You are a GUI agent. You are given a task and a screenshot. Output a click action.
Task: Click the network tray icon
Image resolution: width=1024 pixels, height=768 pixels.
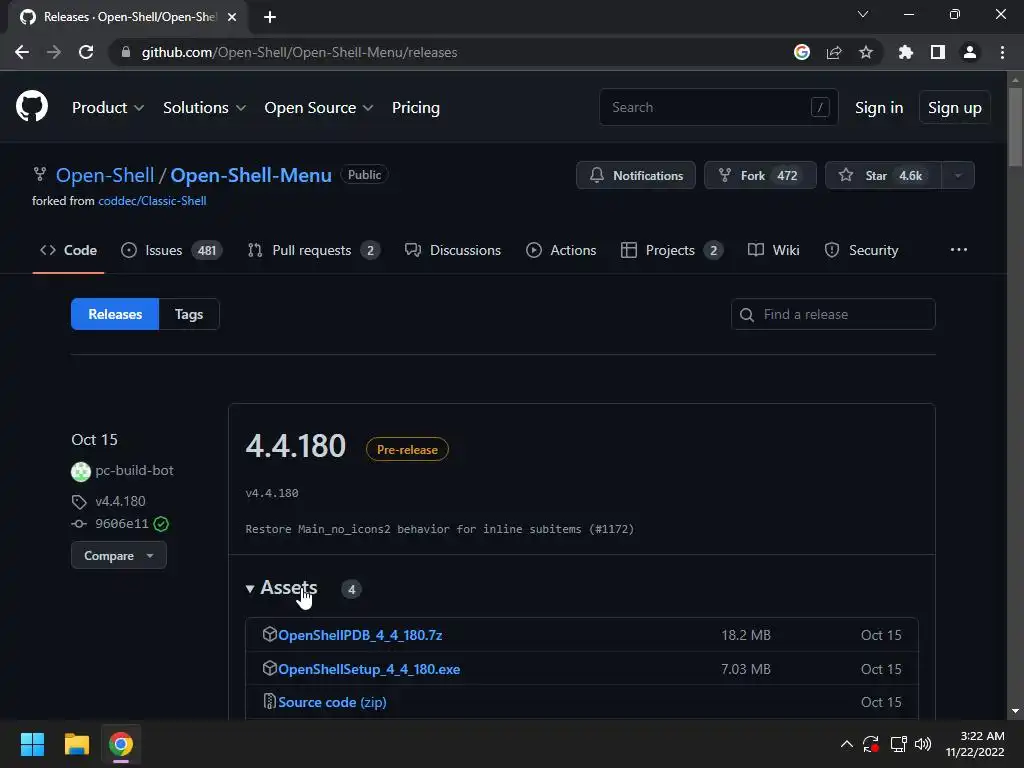(x=899, y=744)
